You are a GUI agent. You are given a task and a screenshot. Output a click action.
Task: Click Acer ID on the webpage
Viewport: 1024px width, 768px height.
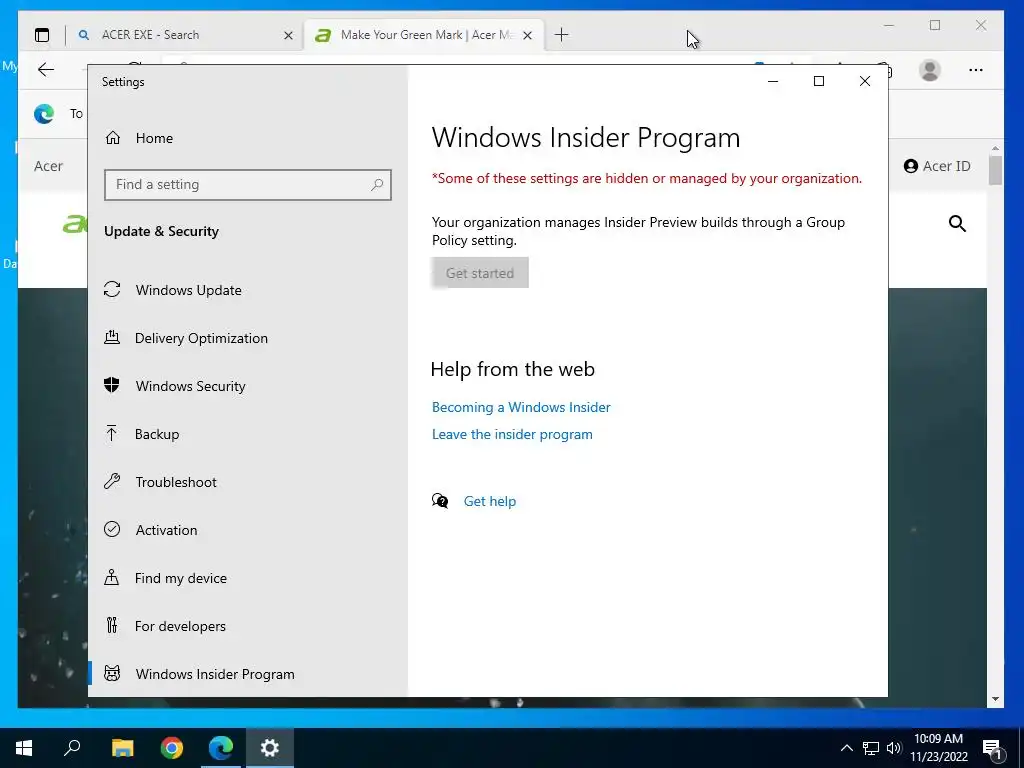click(x=937, y=166)
